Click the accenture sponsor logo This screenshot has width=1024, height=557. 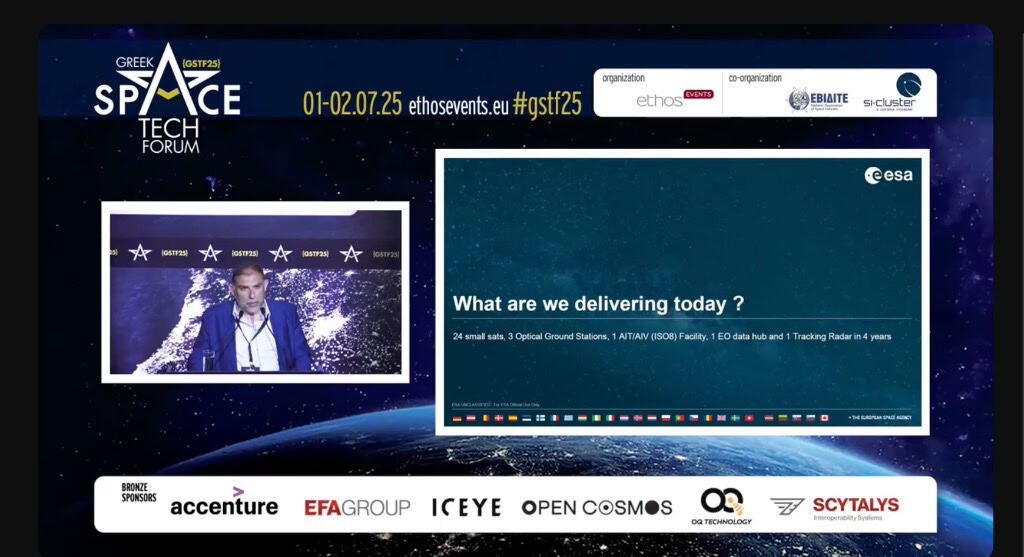224,503
